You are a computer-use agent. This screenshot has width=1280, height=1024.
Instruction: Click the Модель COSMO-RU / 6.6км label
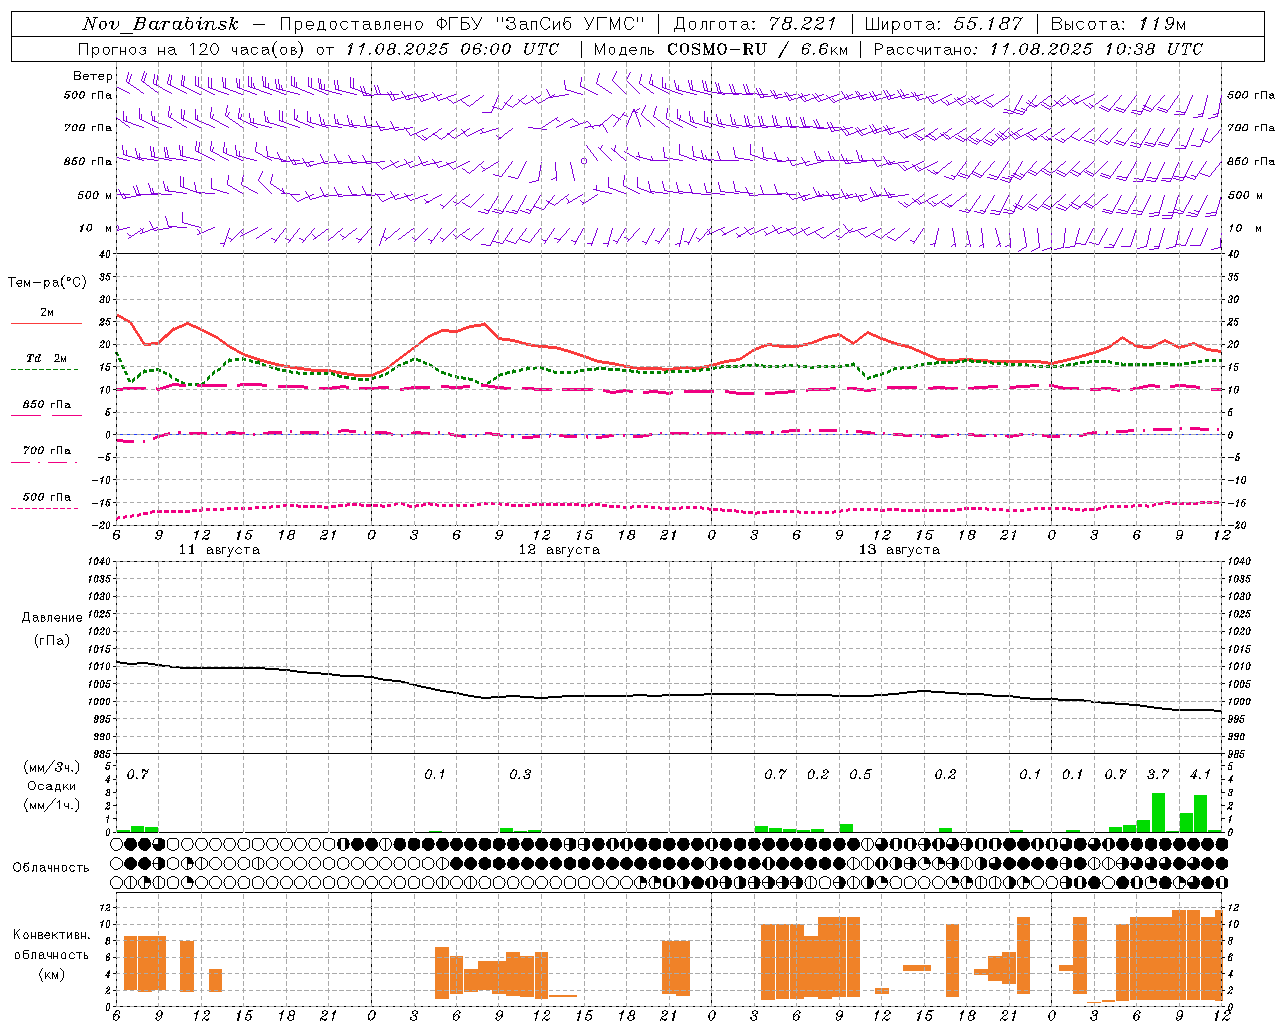pos(721,49)
